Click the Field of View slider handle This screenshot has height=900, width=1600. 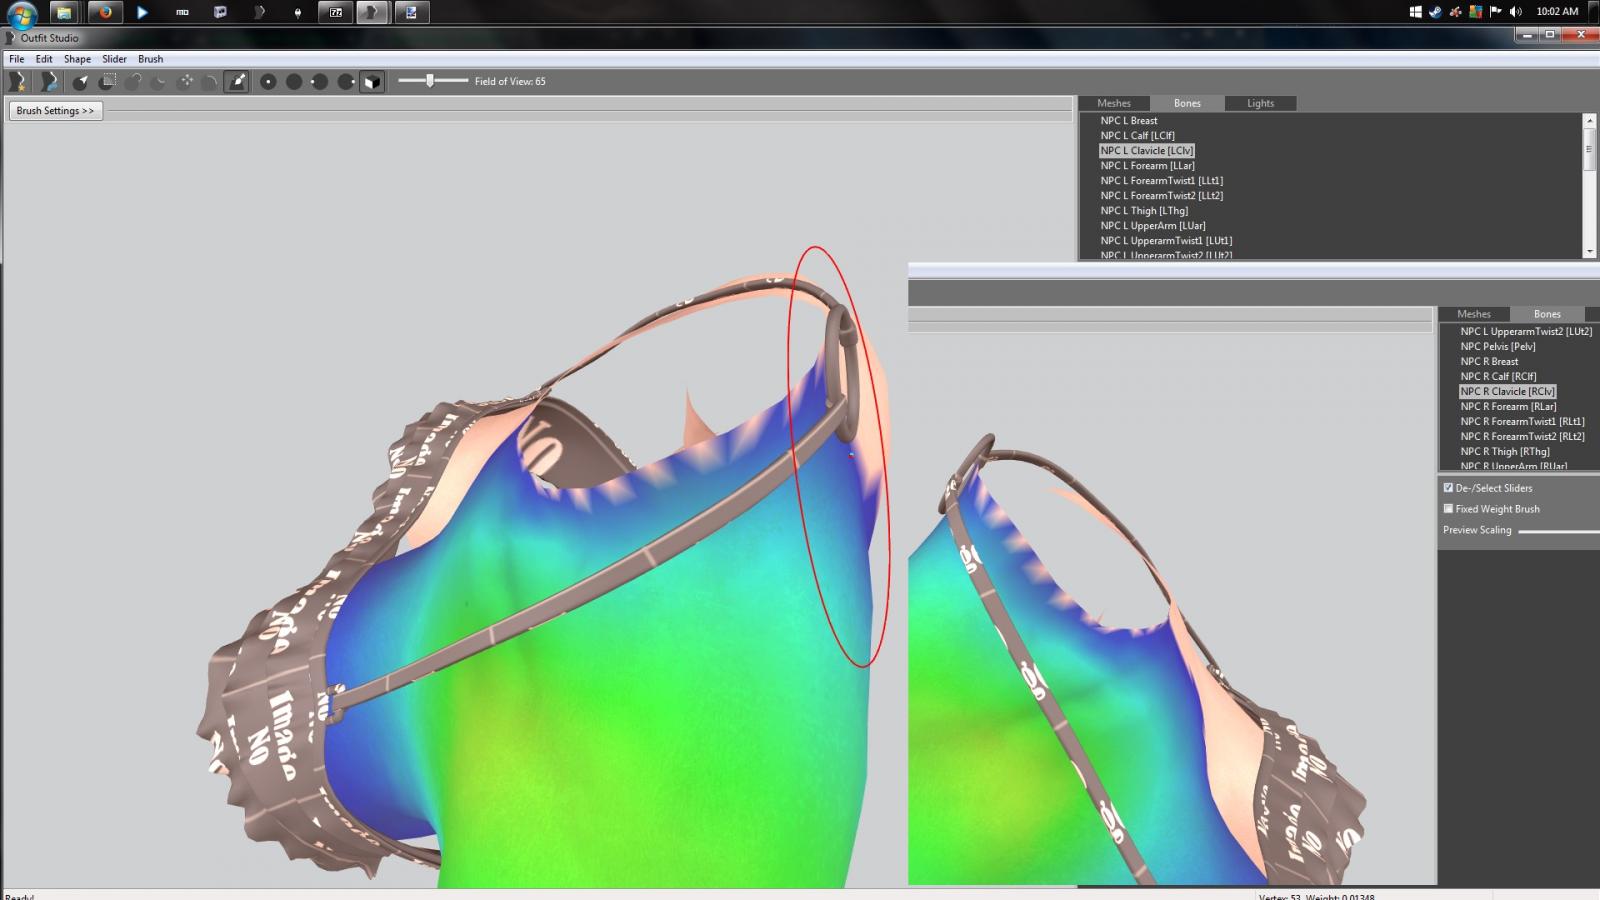pos(430,81)
